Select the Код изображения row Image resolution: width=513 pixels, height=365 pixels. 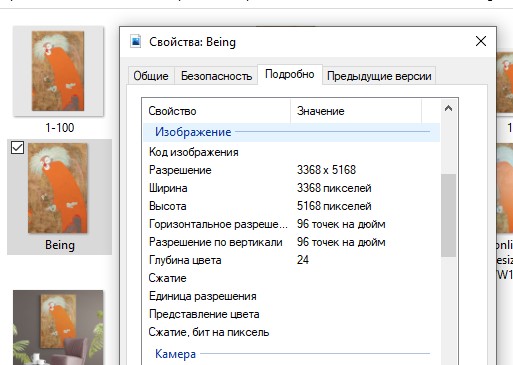coord(292,152)
